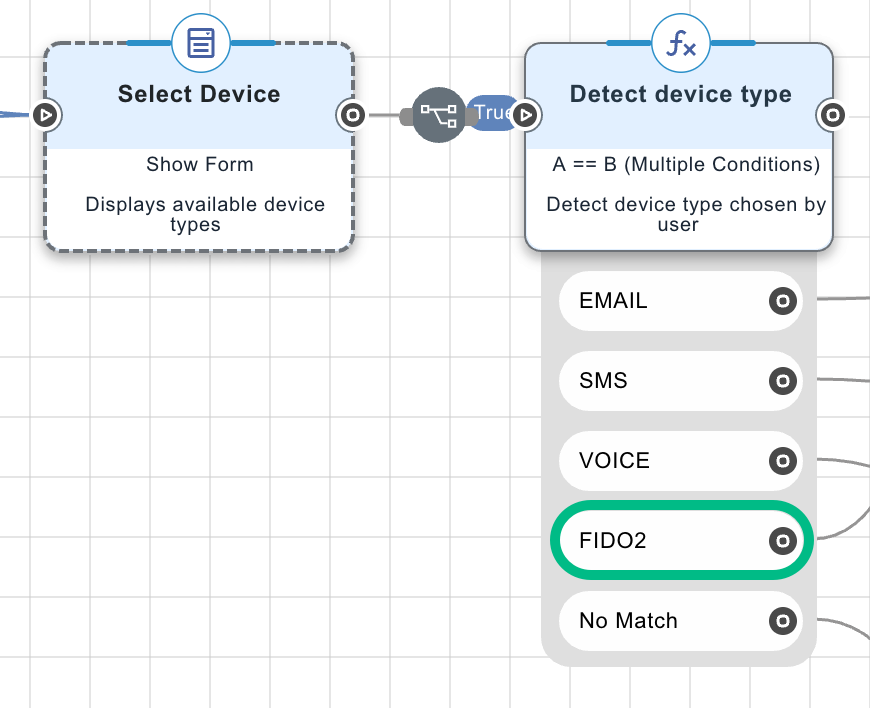Click the fx function icon on Detect device type
Screen dimensions: 870x708
(x=680, y=43)
